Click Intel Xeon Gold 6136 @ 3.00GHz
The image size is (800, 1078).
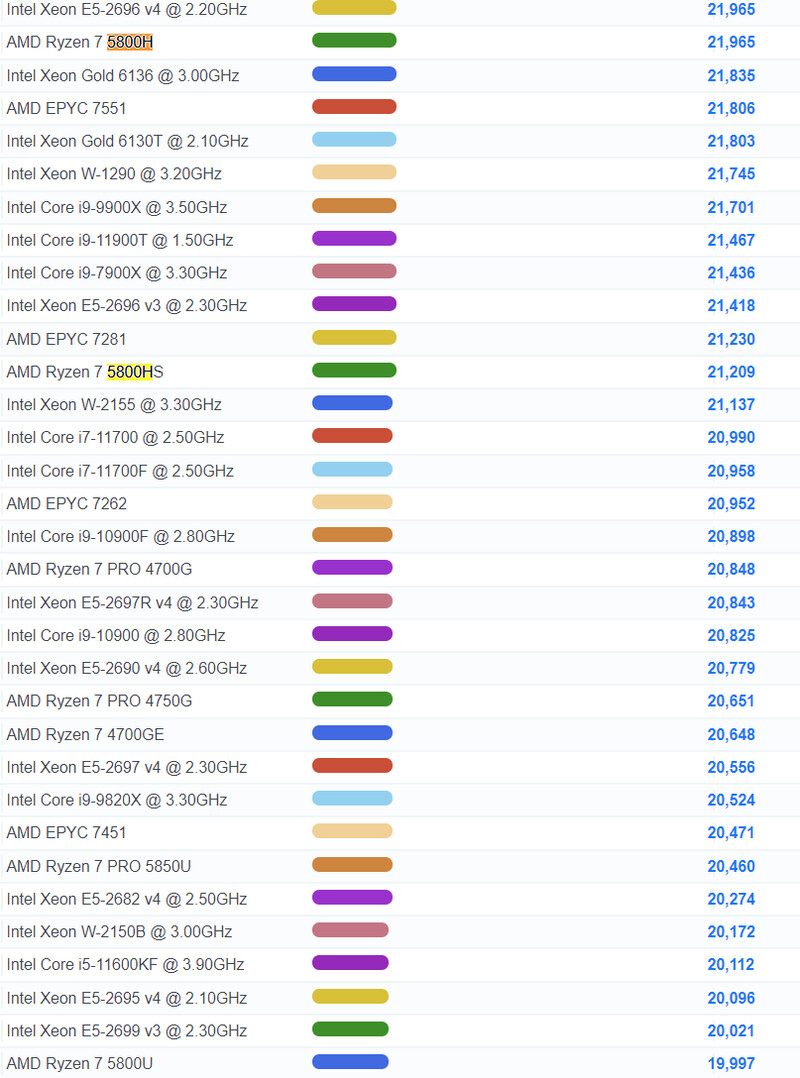point(123,75)
